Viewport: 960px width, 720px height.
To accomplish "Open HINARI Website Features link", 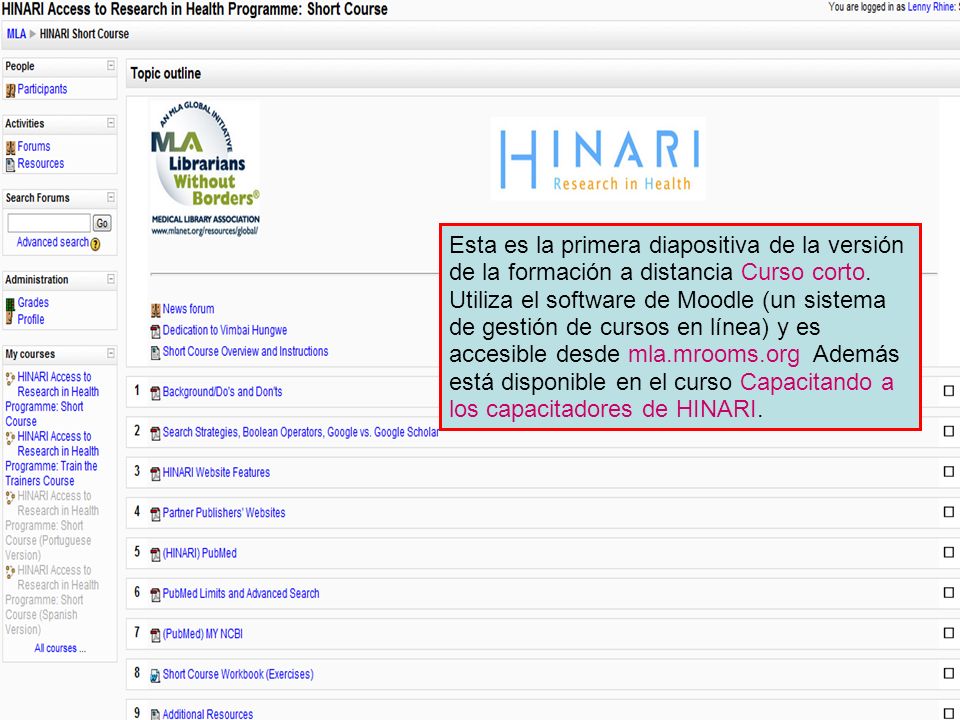I will [216, 473].
